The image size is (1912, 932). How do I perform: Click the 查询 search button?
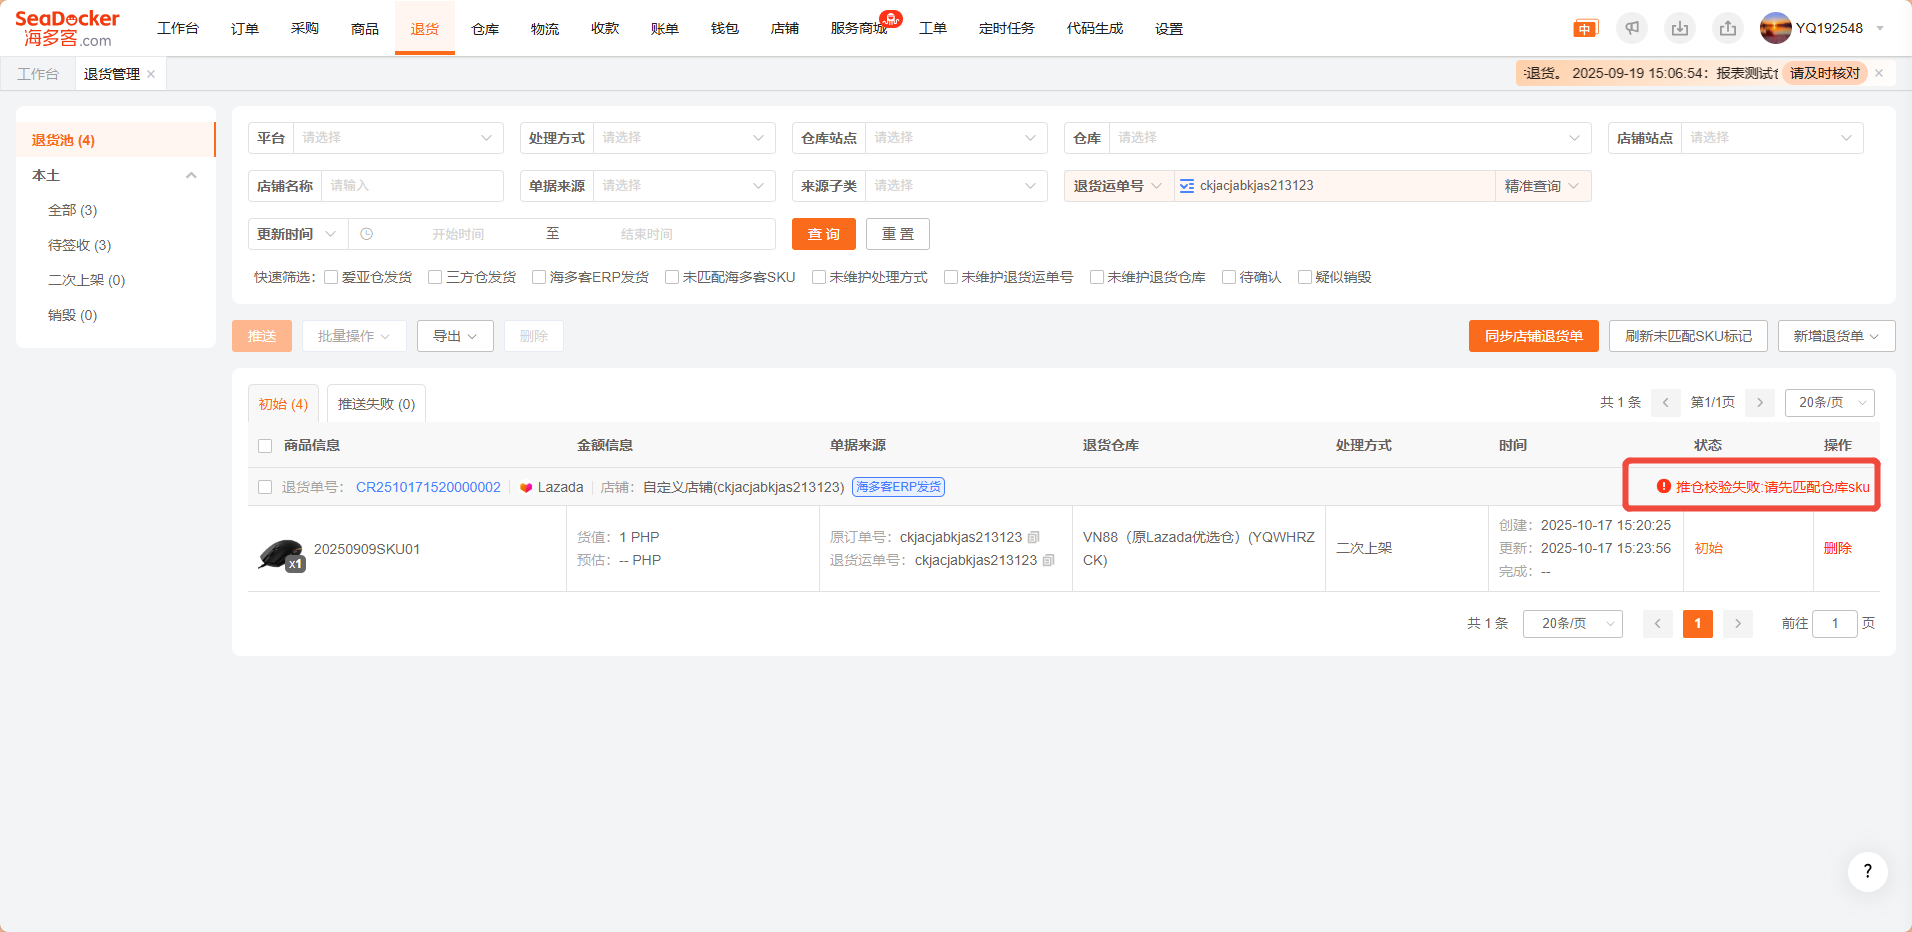tap(823, 234)
